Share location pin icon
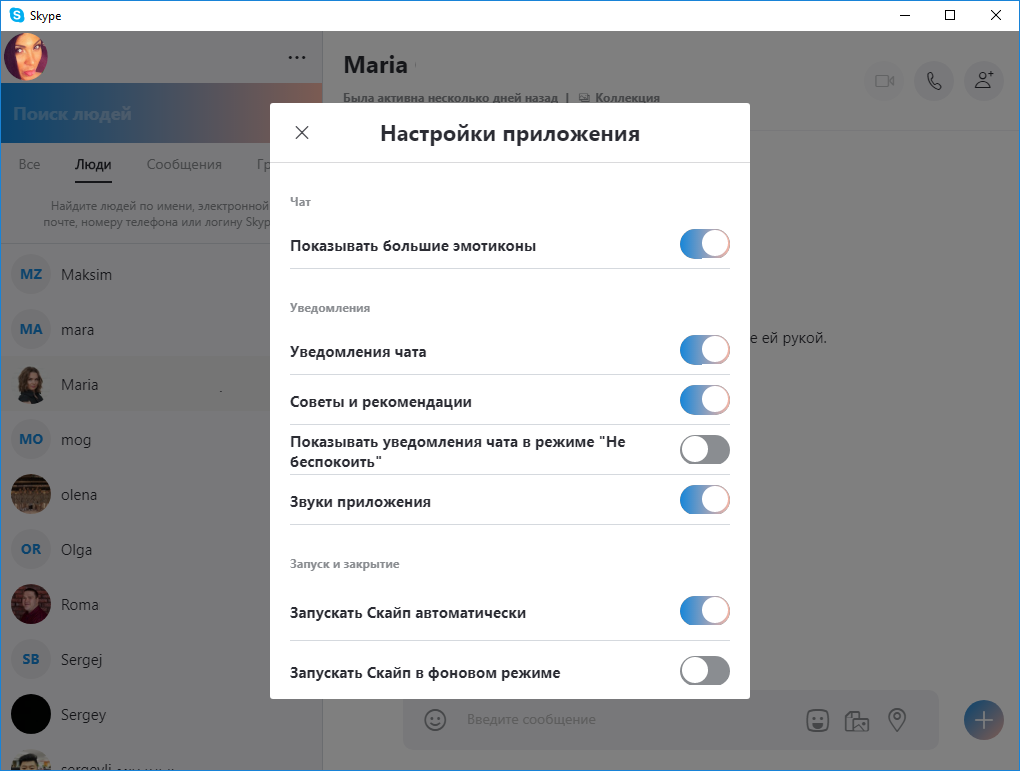 click(x=897, y=720)
